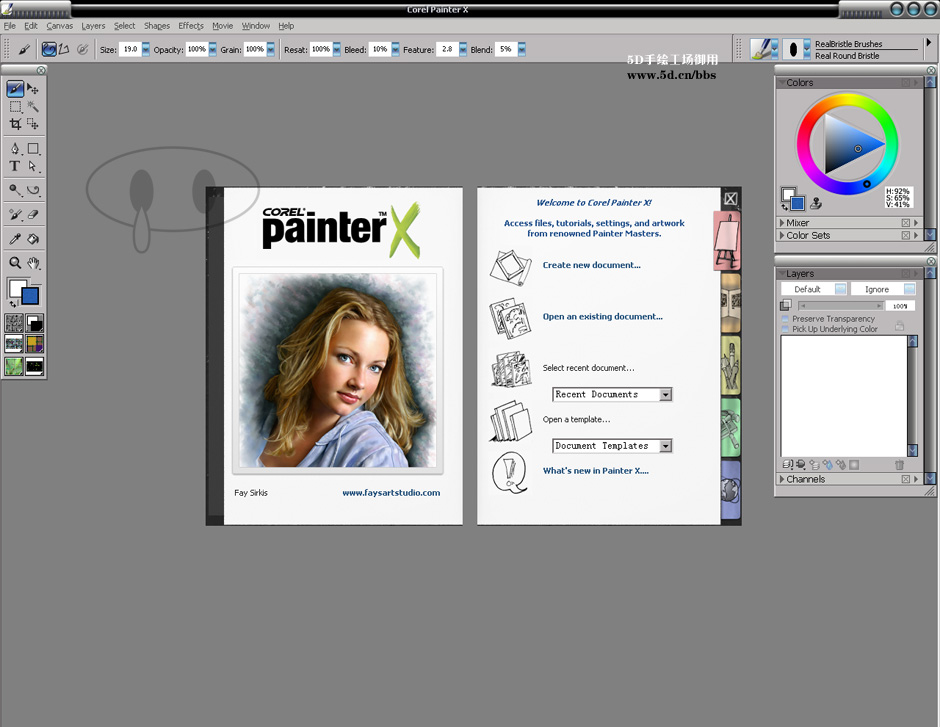The width and height of the screenshot is (940, 727).
Task: Open the Layers menu
Action: click(x=93, y=26)
